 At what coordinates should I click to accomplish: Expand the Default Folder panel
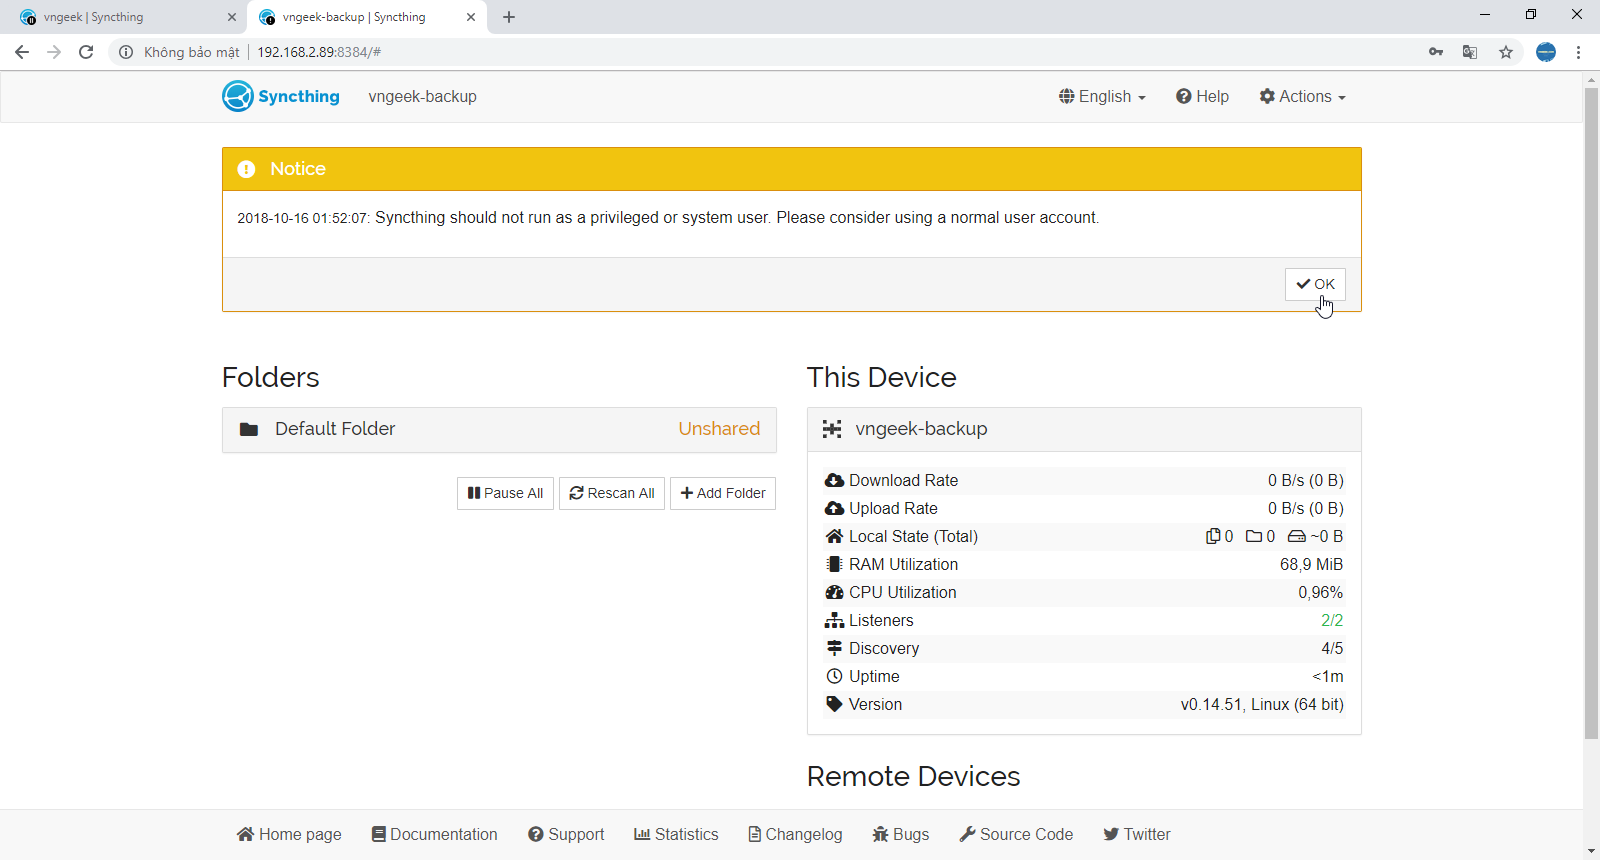coord(499,429)
